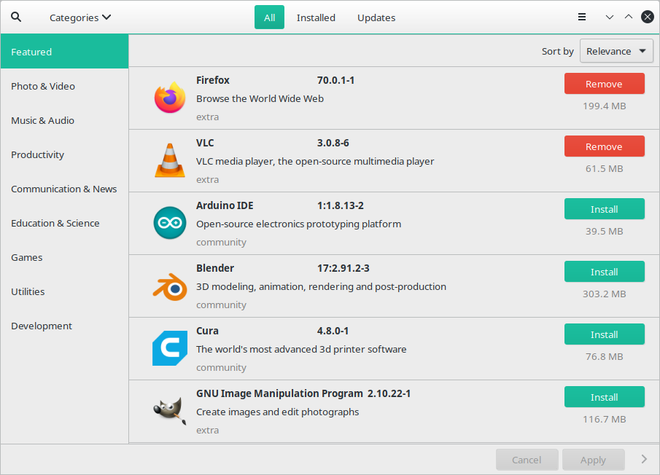Click GNU Image Manipulation Program title
The height and width of the screenshot is (475, 660).
click(x=279, y=394)
